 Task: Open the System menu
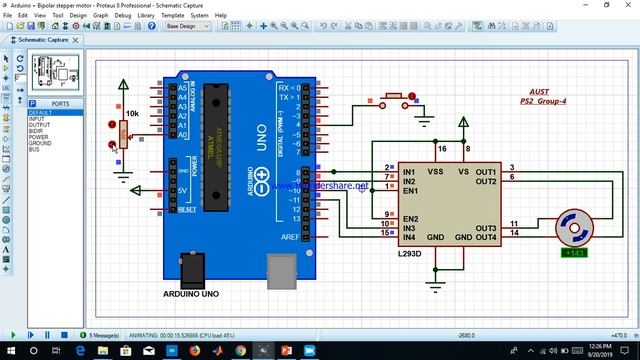200,15
